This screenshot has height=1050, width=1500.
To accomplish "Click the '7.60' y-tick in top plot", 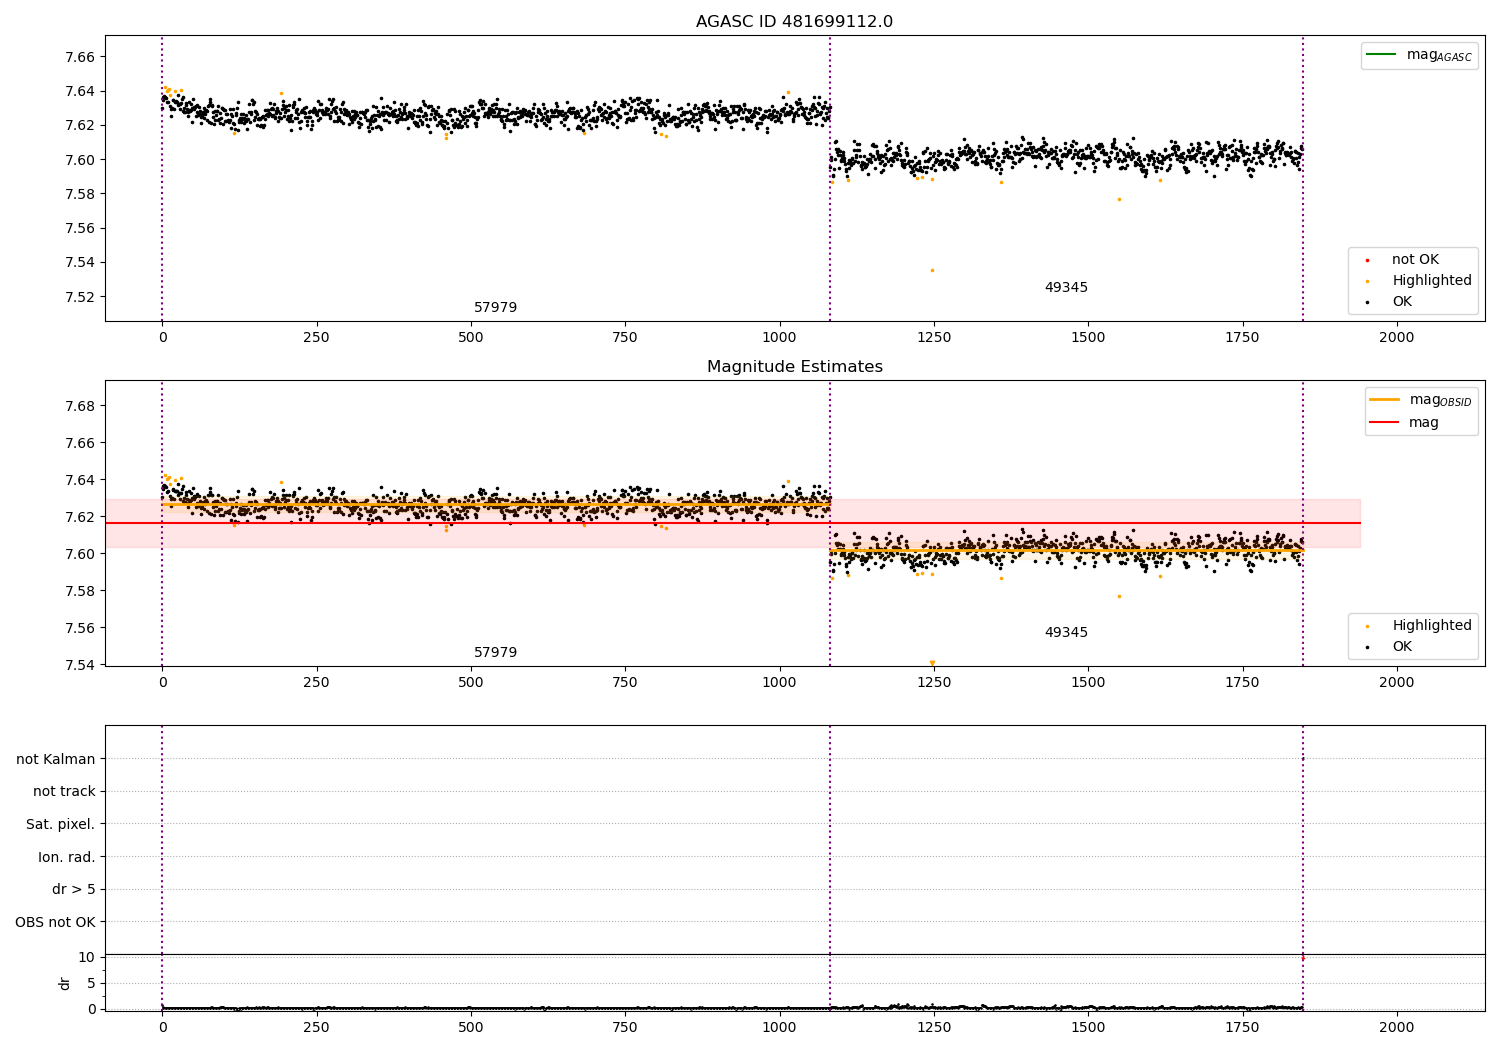I will 79,160.
